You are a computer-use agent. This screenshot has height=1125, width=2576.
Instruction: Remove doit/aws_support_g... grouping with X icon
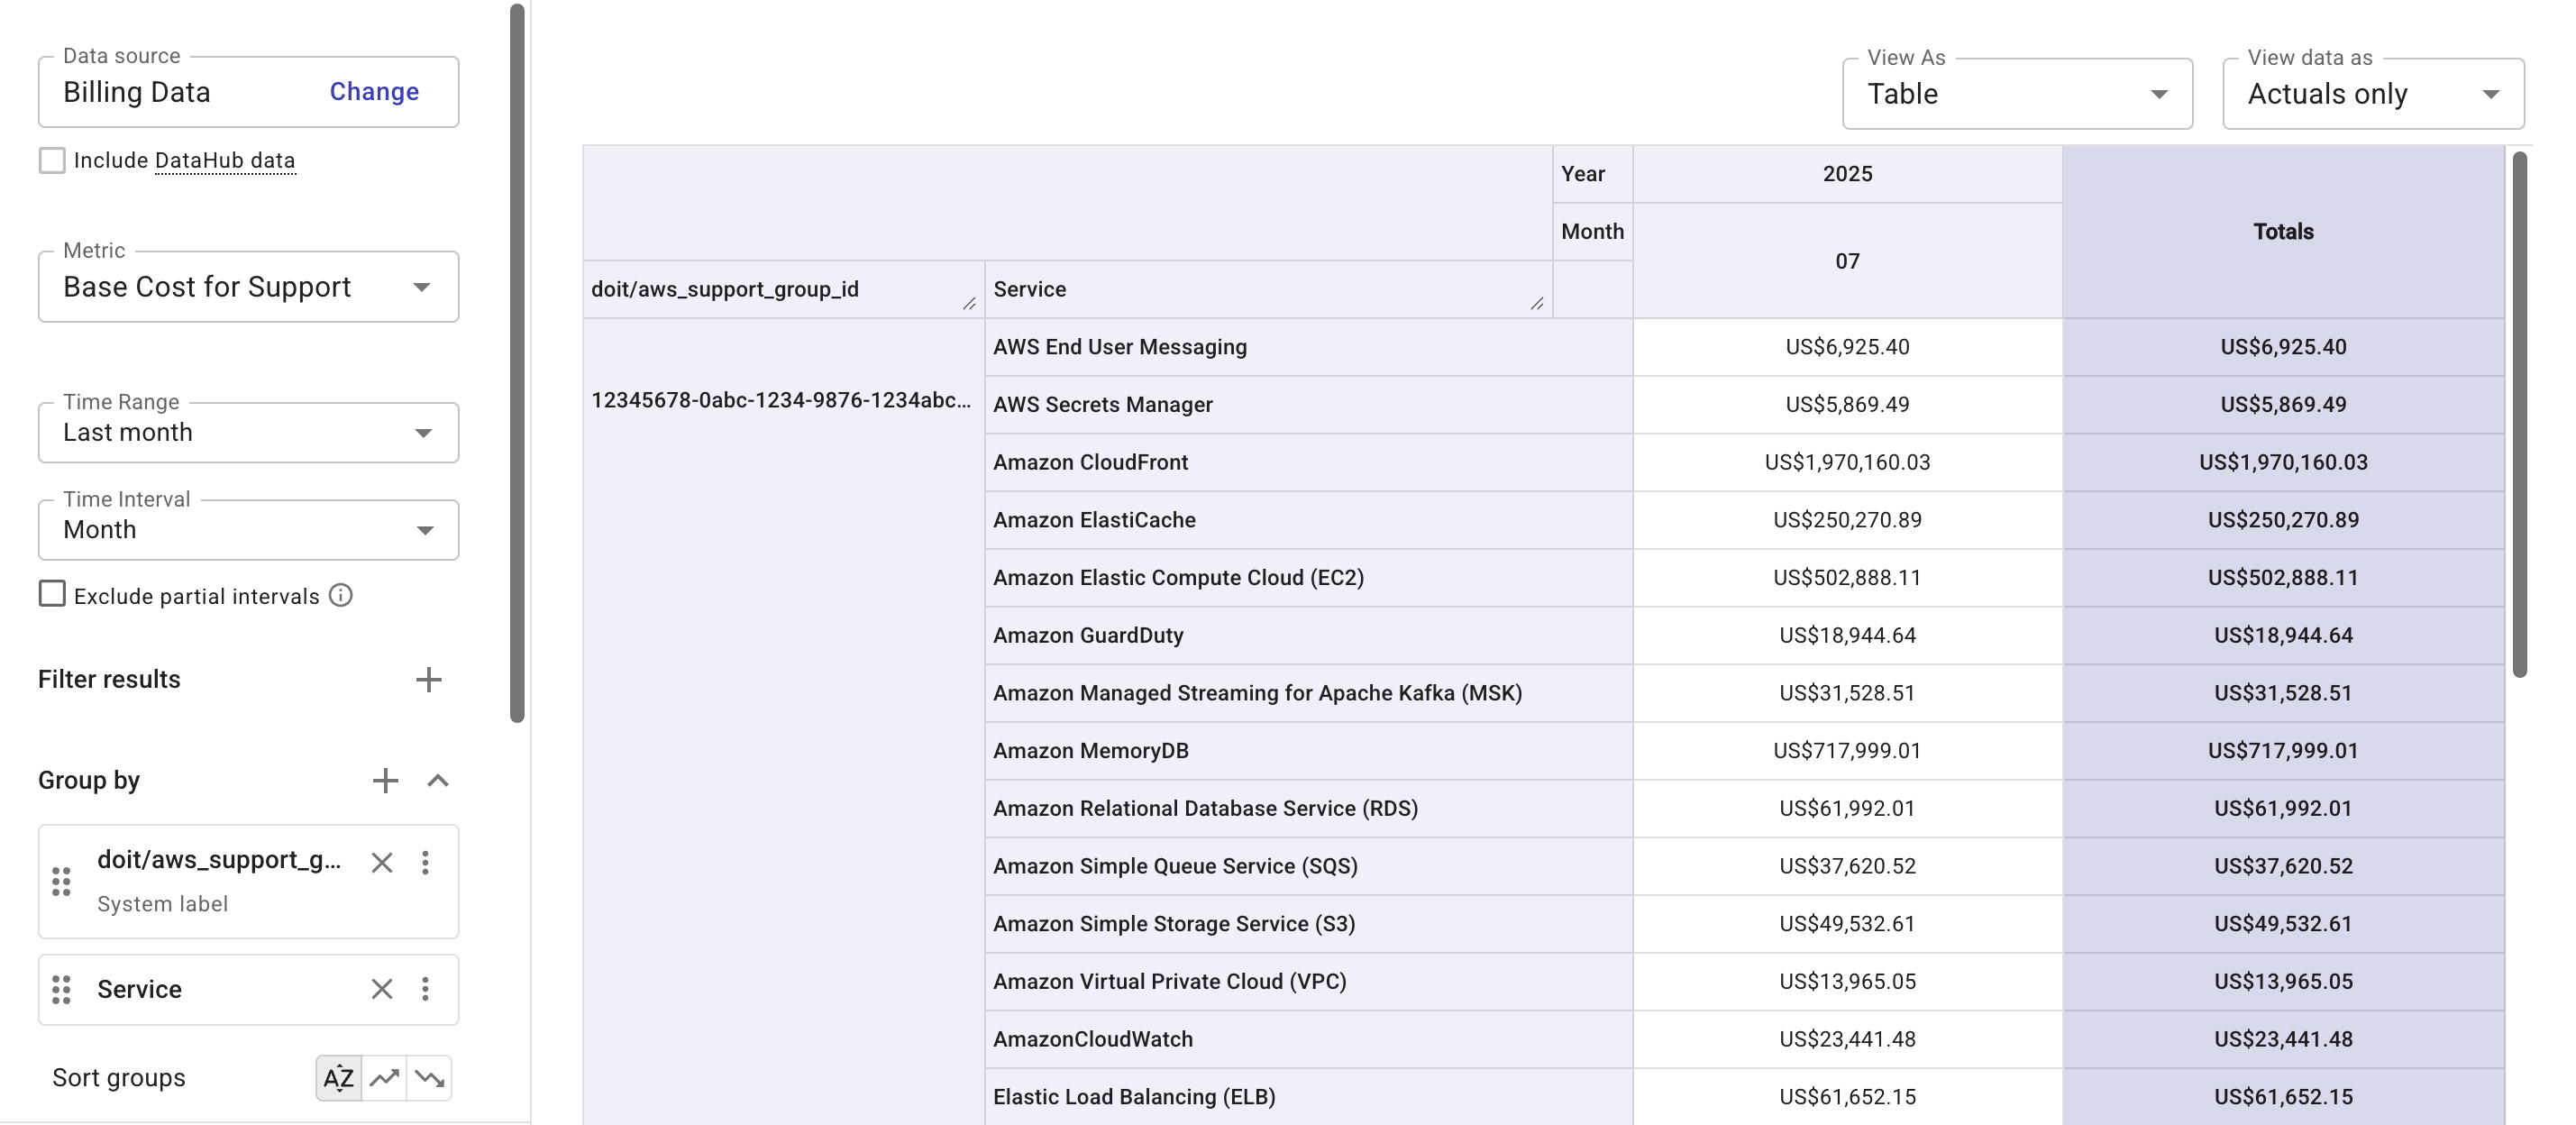[381, 862]
